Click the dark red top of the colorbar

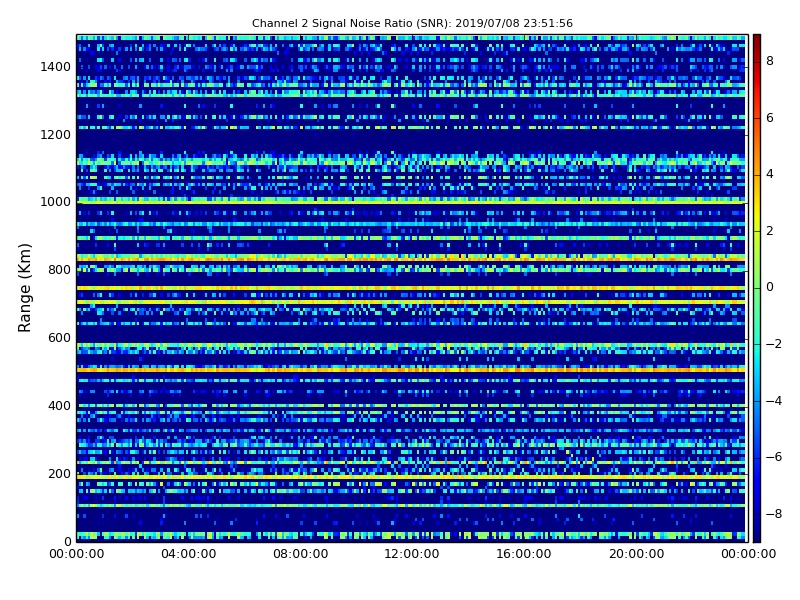coord(757,41)
